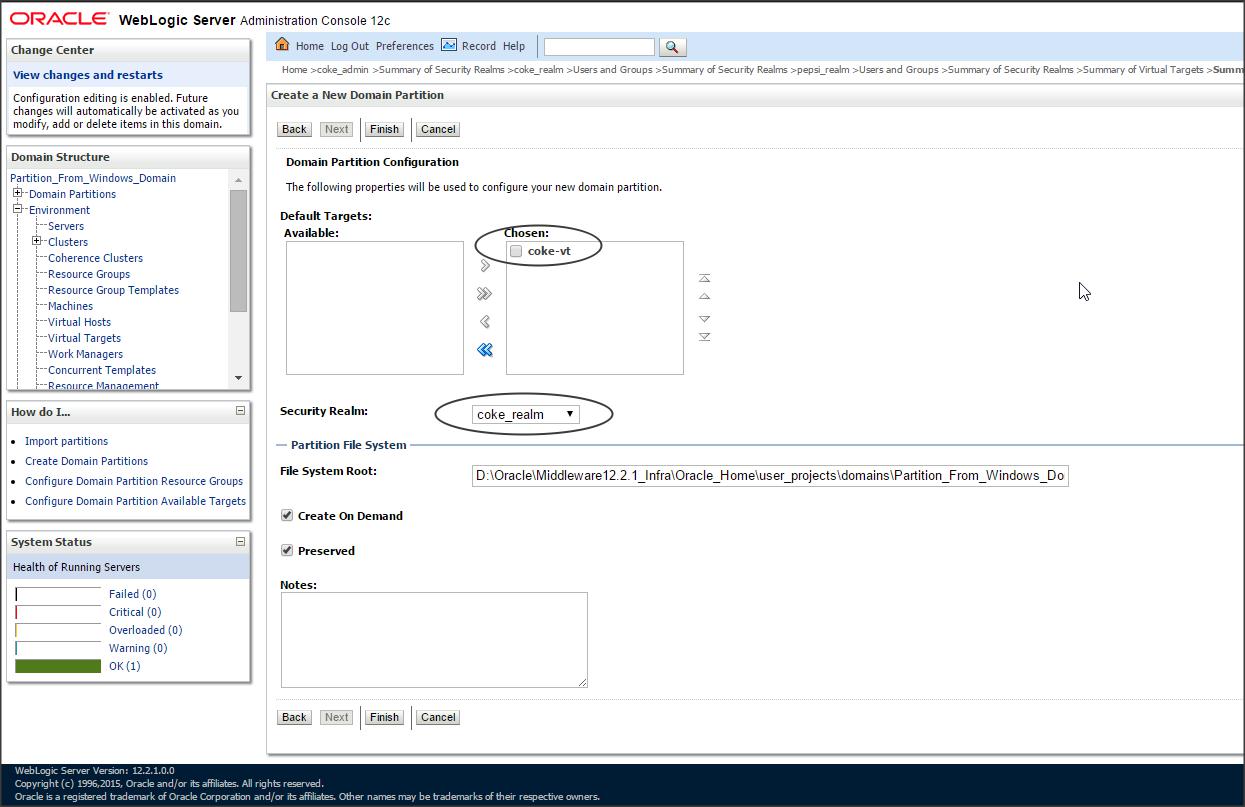Open Configure Domain Partition Resource Groups link
Screen dimensions: 1245x807
[134, 481]
